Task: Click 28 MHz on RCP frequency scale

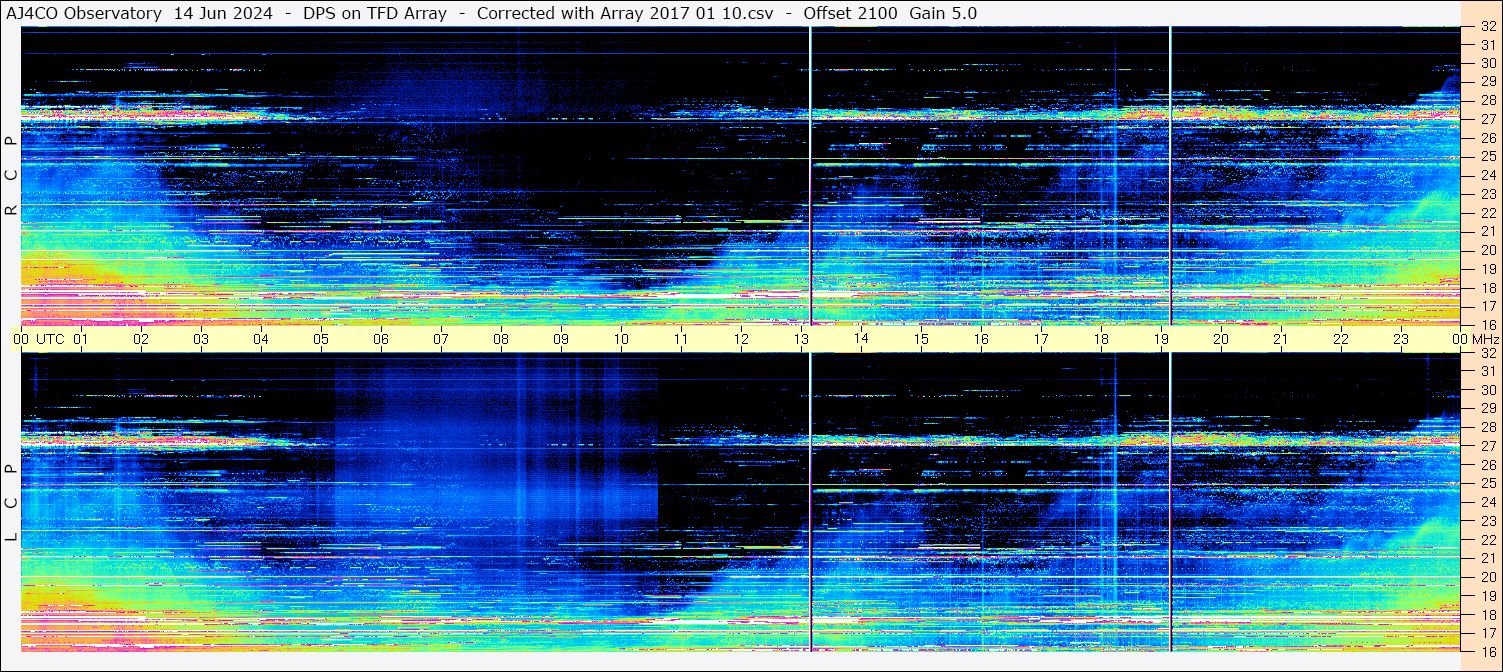Action: click(x=1487, y=101)
